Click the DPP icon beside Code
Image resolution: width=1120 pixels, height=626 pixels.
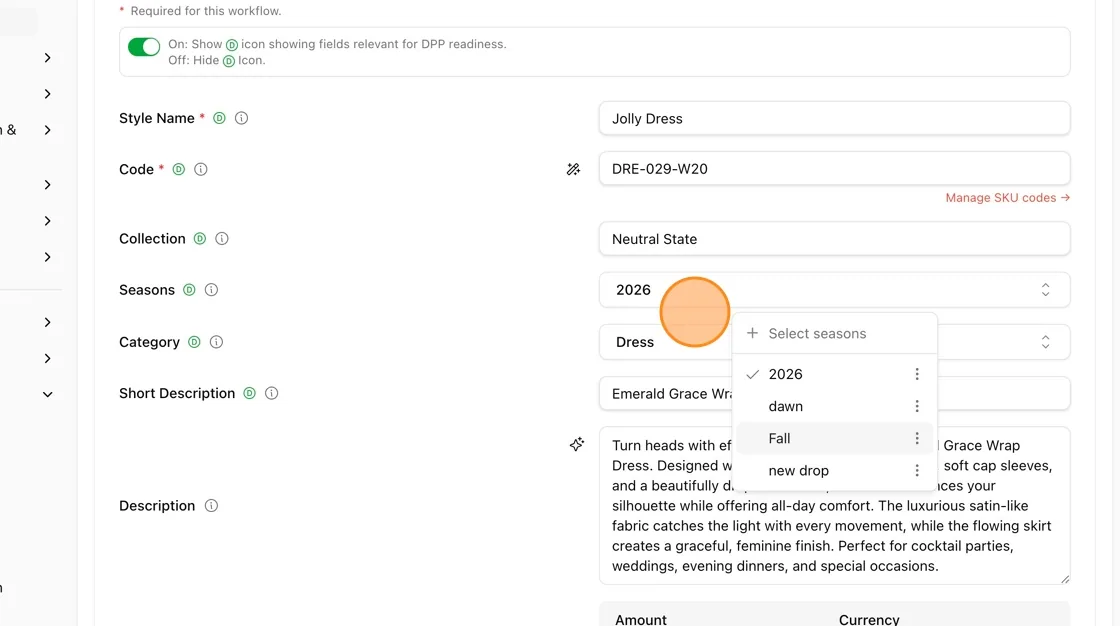coord(179,169)
